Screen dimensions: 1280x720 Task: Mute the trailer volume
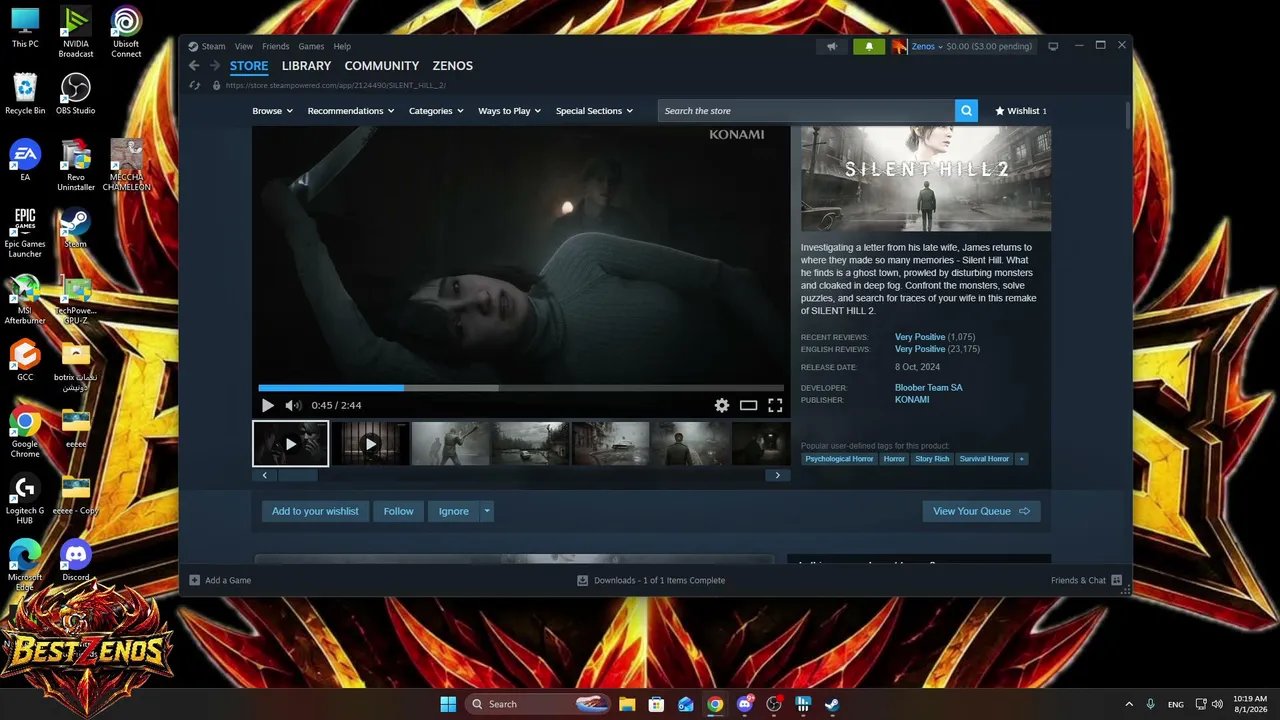(293, 405)
